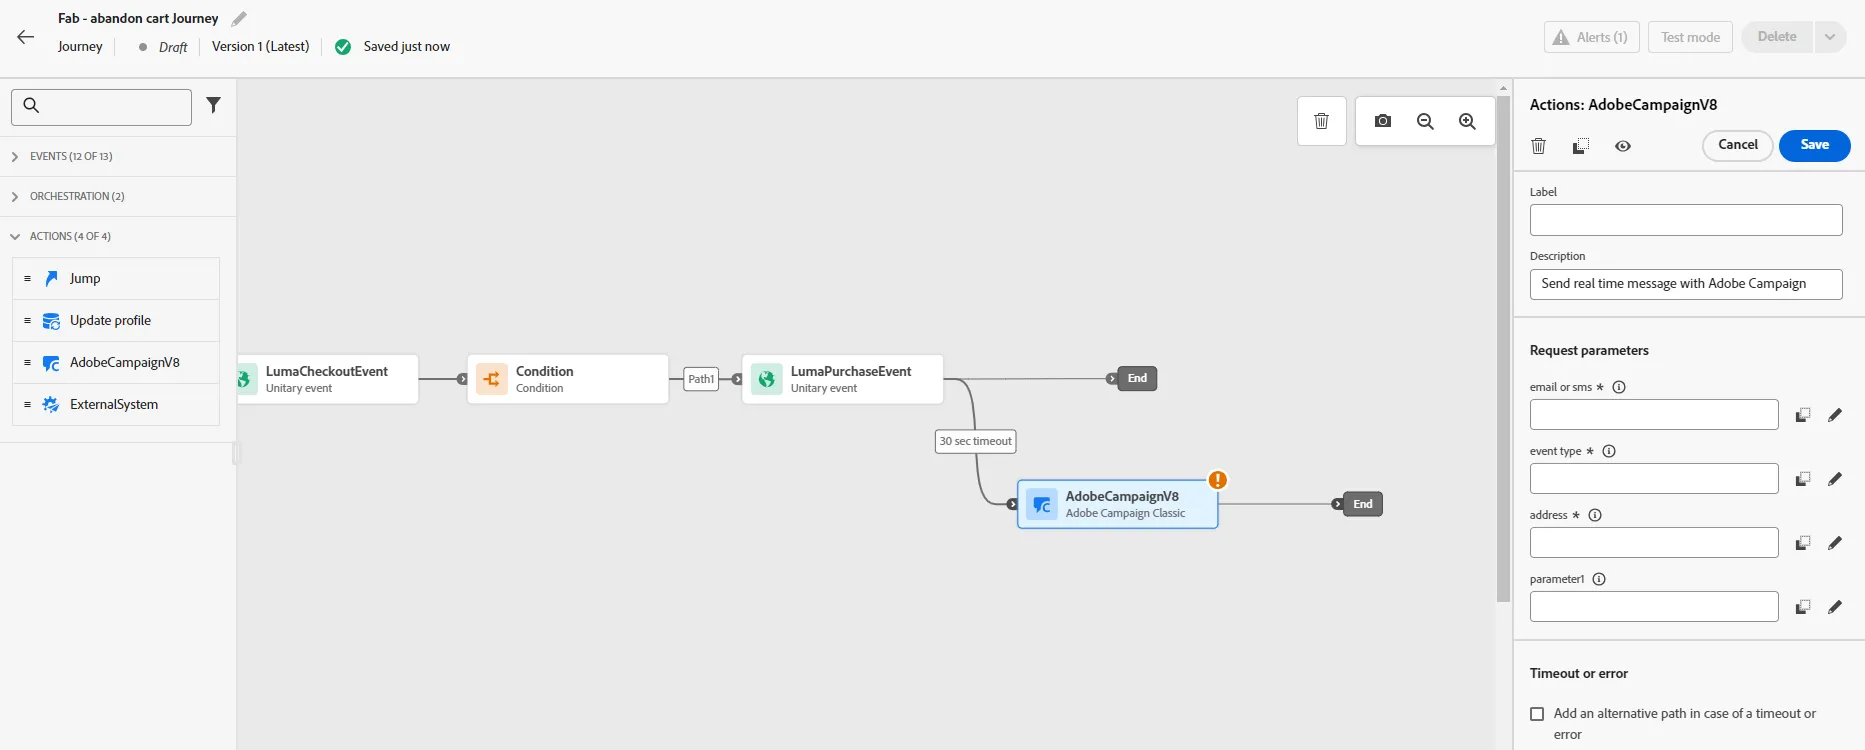Edit email or sms with pencil icon

click(x=1835, y=415)
